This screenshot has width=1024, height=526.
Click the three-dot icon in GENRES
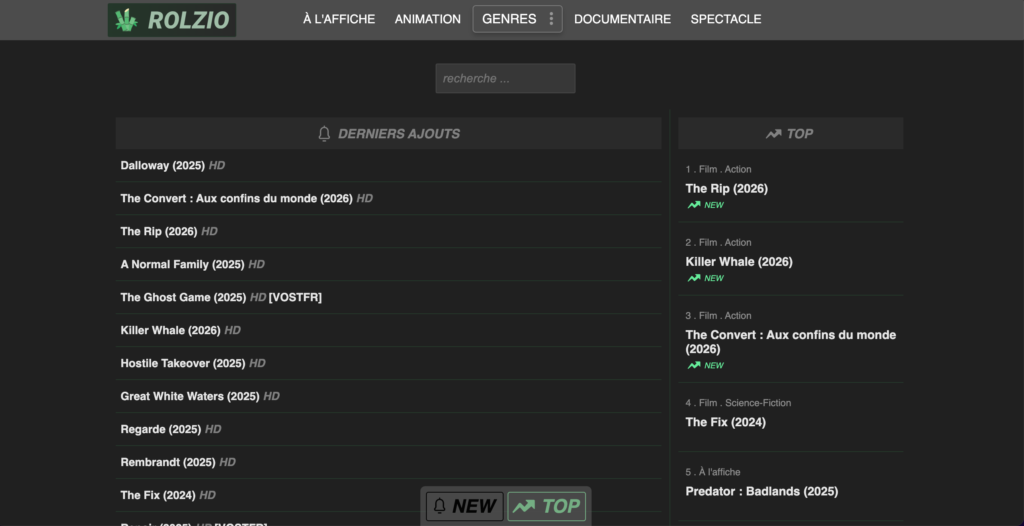point(551,19)
